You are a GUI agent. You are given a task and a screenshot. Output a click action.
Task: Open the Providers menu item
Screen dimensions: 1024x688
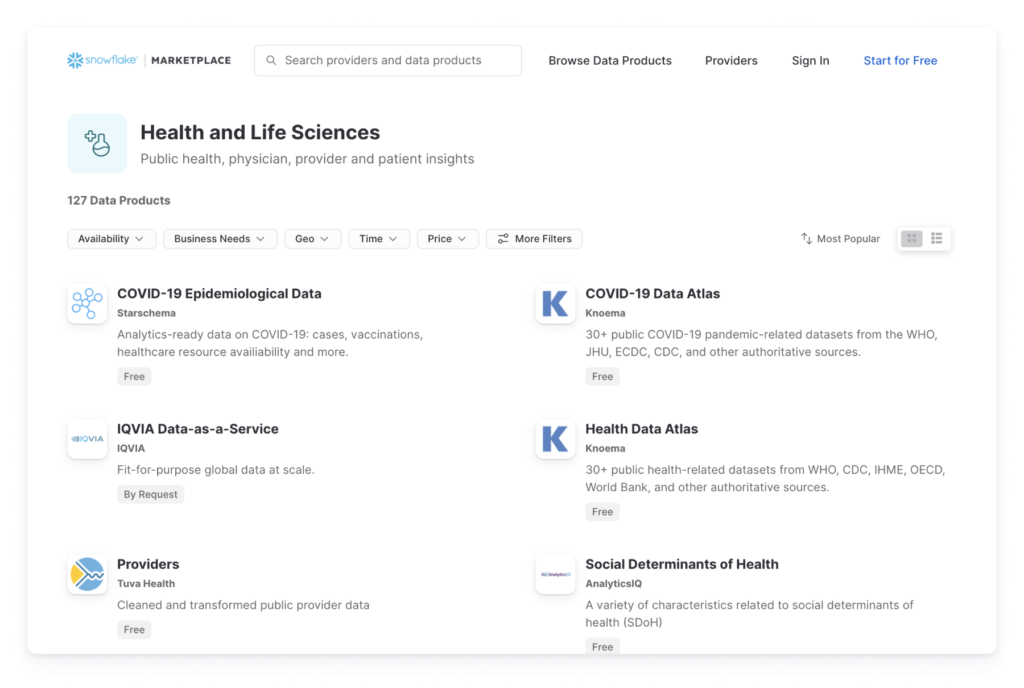pos(731,61)
